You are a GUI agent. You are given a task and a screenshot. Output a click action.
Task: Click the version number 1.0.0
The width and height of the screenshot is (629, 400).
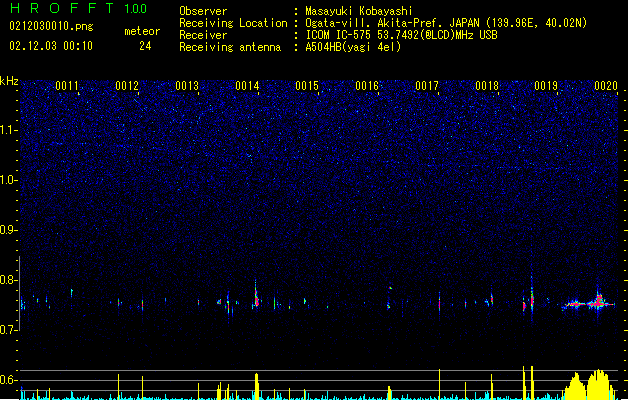tap(136, 8)
